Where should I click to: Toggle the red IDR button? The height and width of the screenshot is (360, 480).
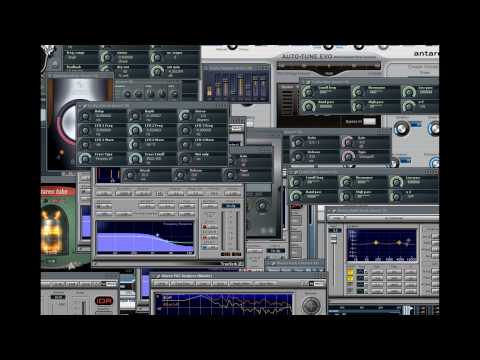point(104,301)
